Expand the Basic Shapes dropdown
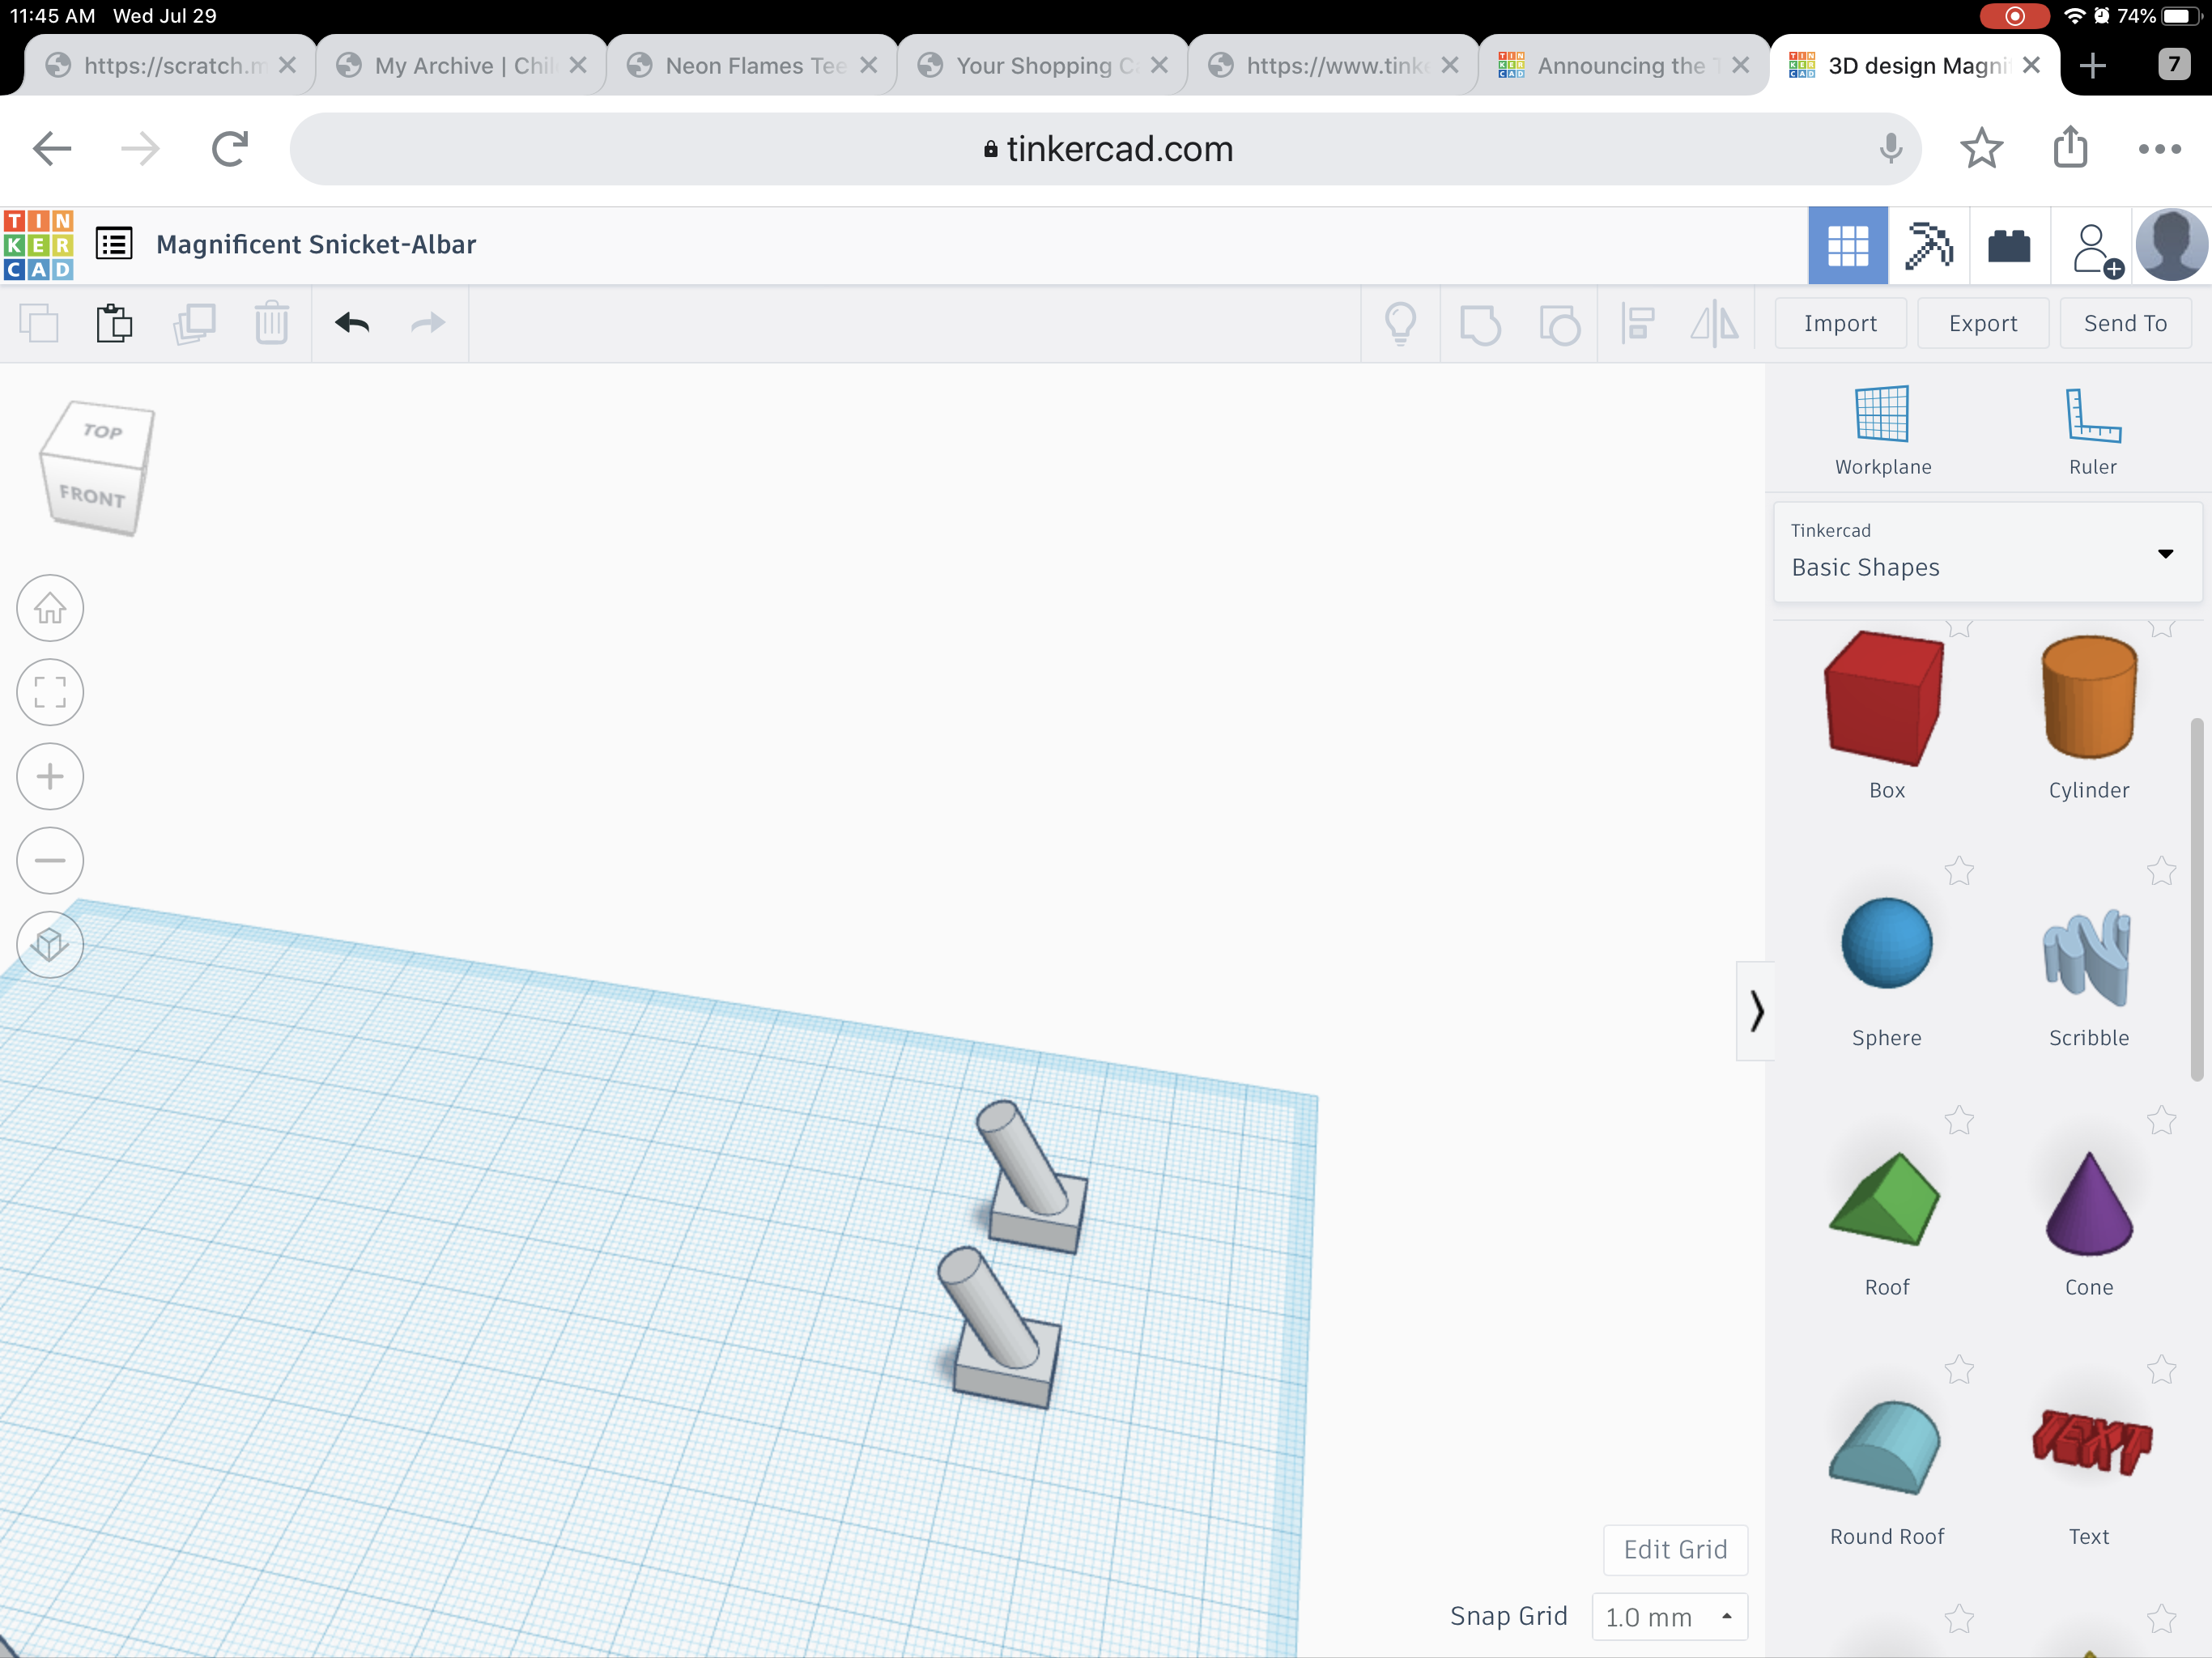This screenshot has width=2212, height=1658. coord(1987,552)
